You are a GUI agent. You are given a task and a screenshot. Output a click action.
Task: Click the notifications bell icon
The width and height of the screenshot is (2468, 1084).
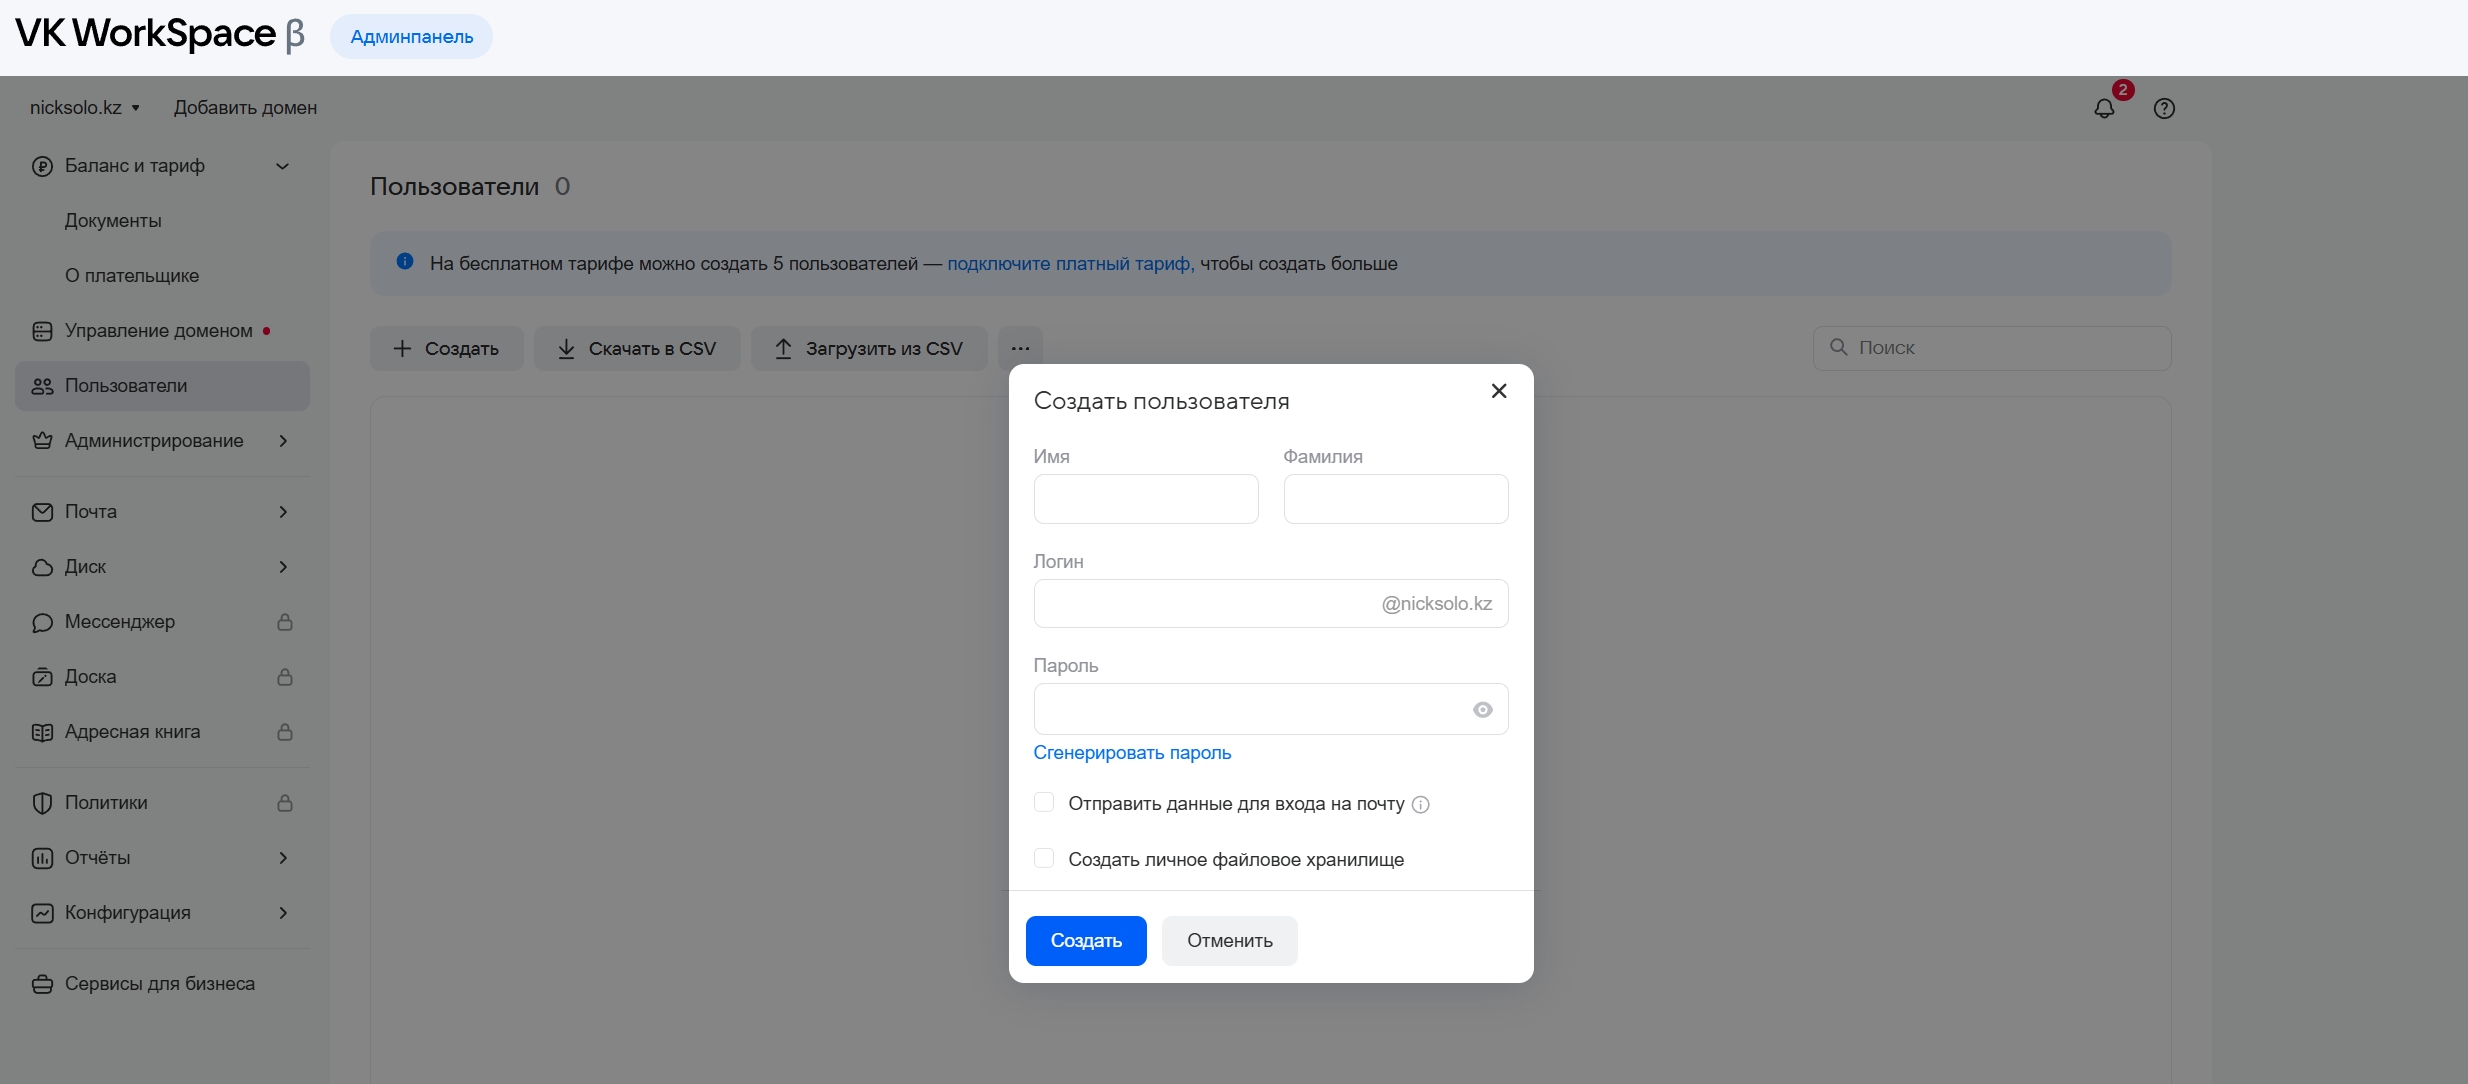(x=2104, y=108)
